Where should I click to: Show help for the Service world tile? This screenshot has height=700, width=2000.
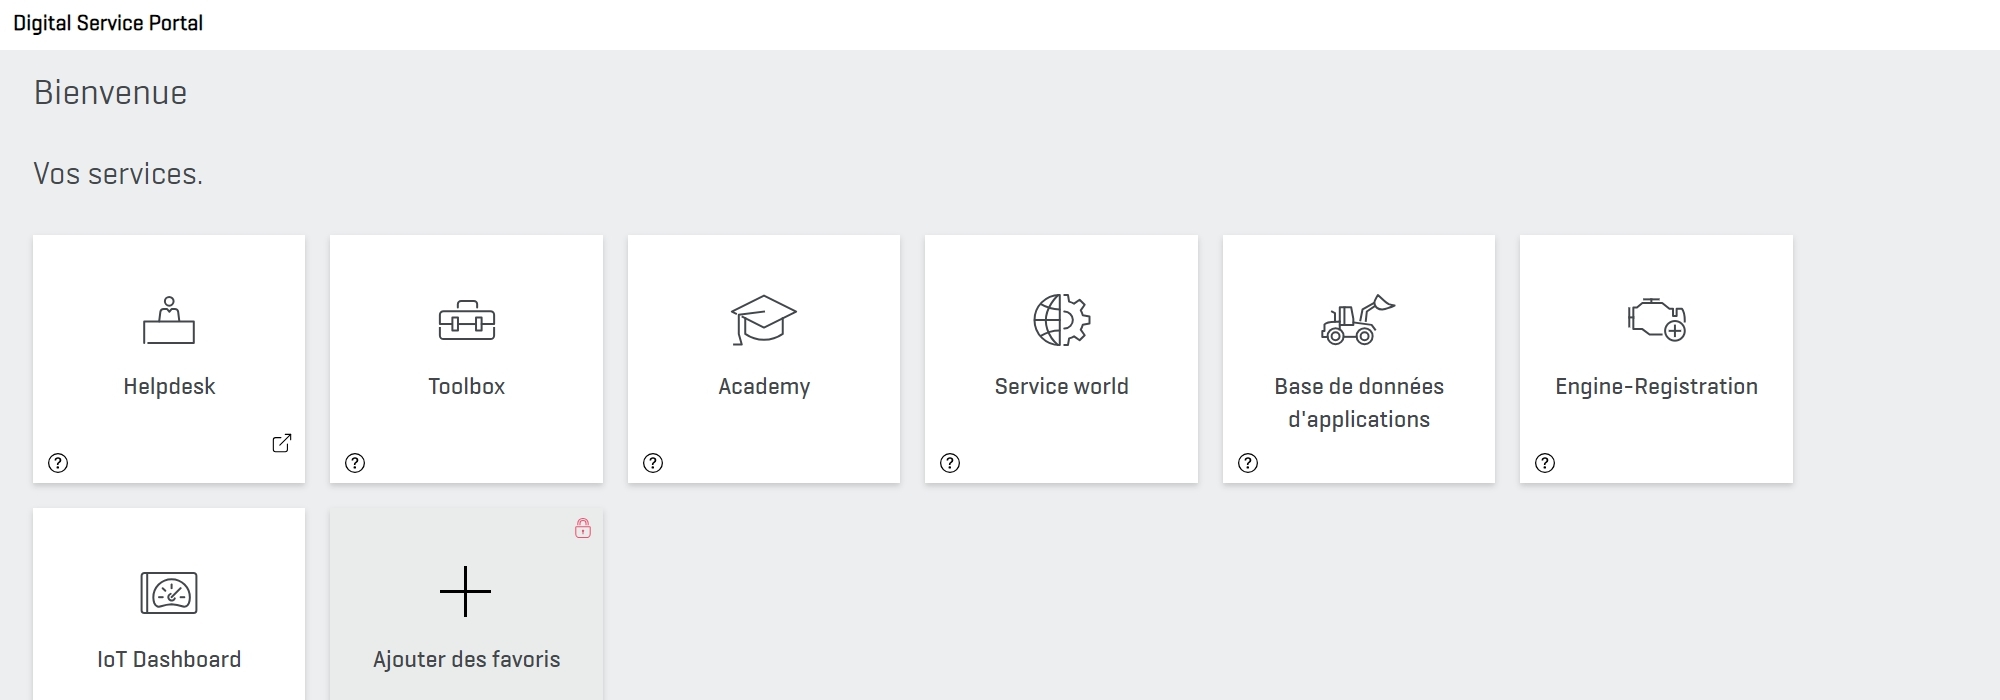pyautogui.click(x=950, y=463)
